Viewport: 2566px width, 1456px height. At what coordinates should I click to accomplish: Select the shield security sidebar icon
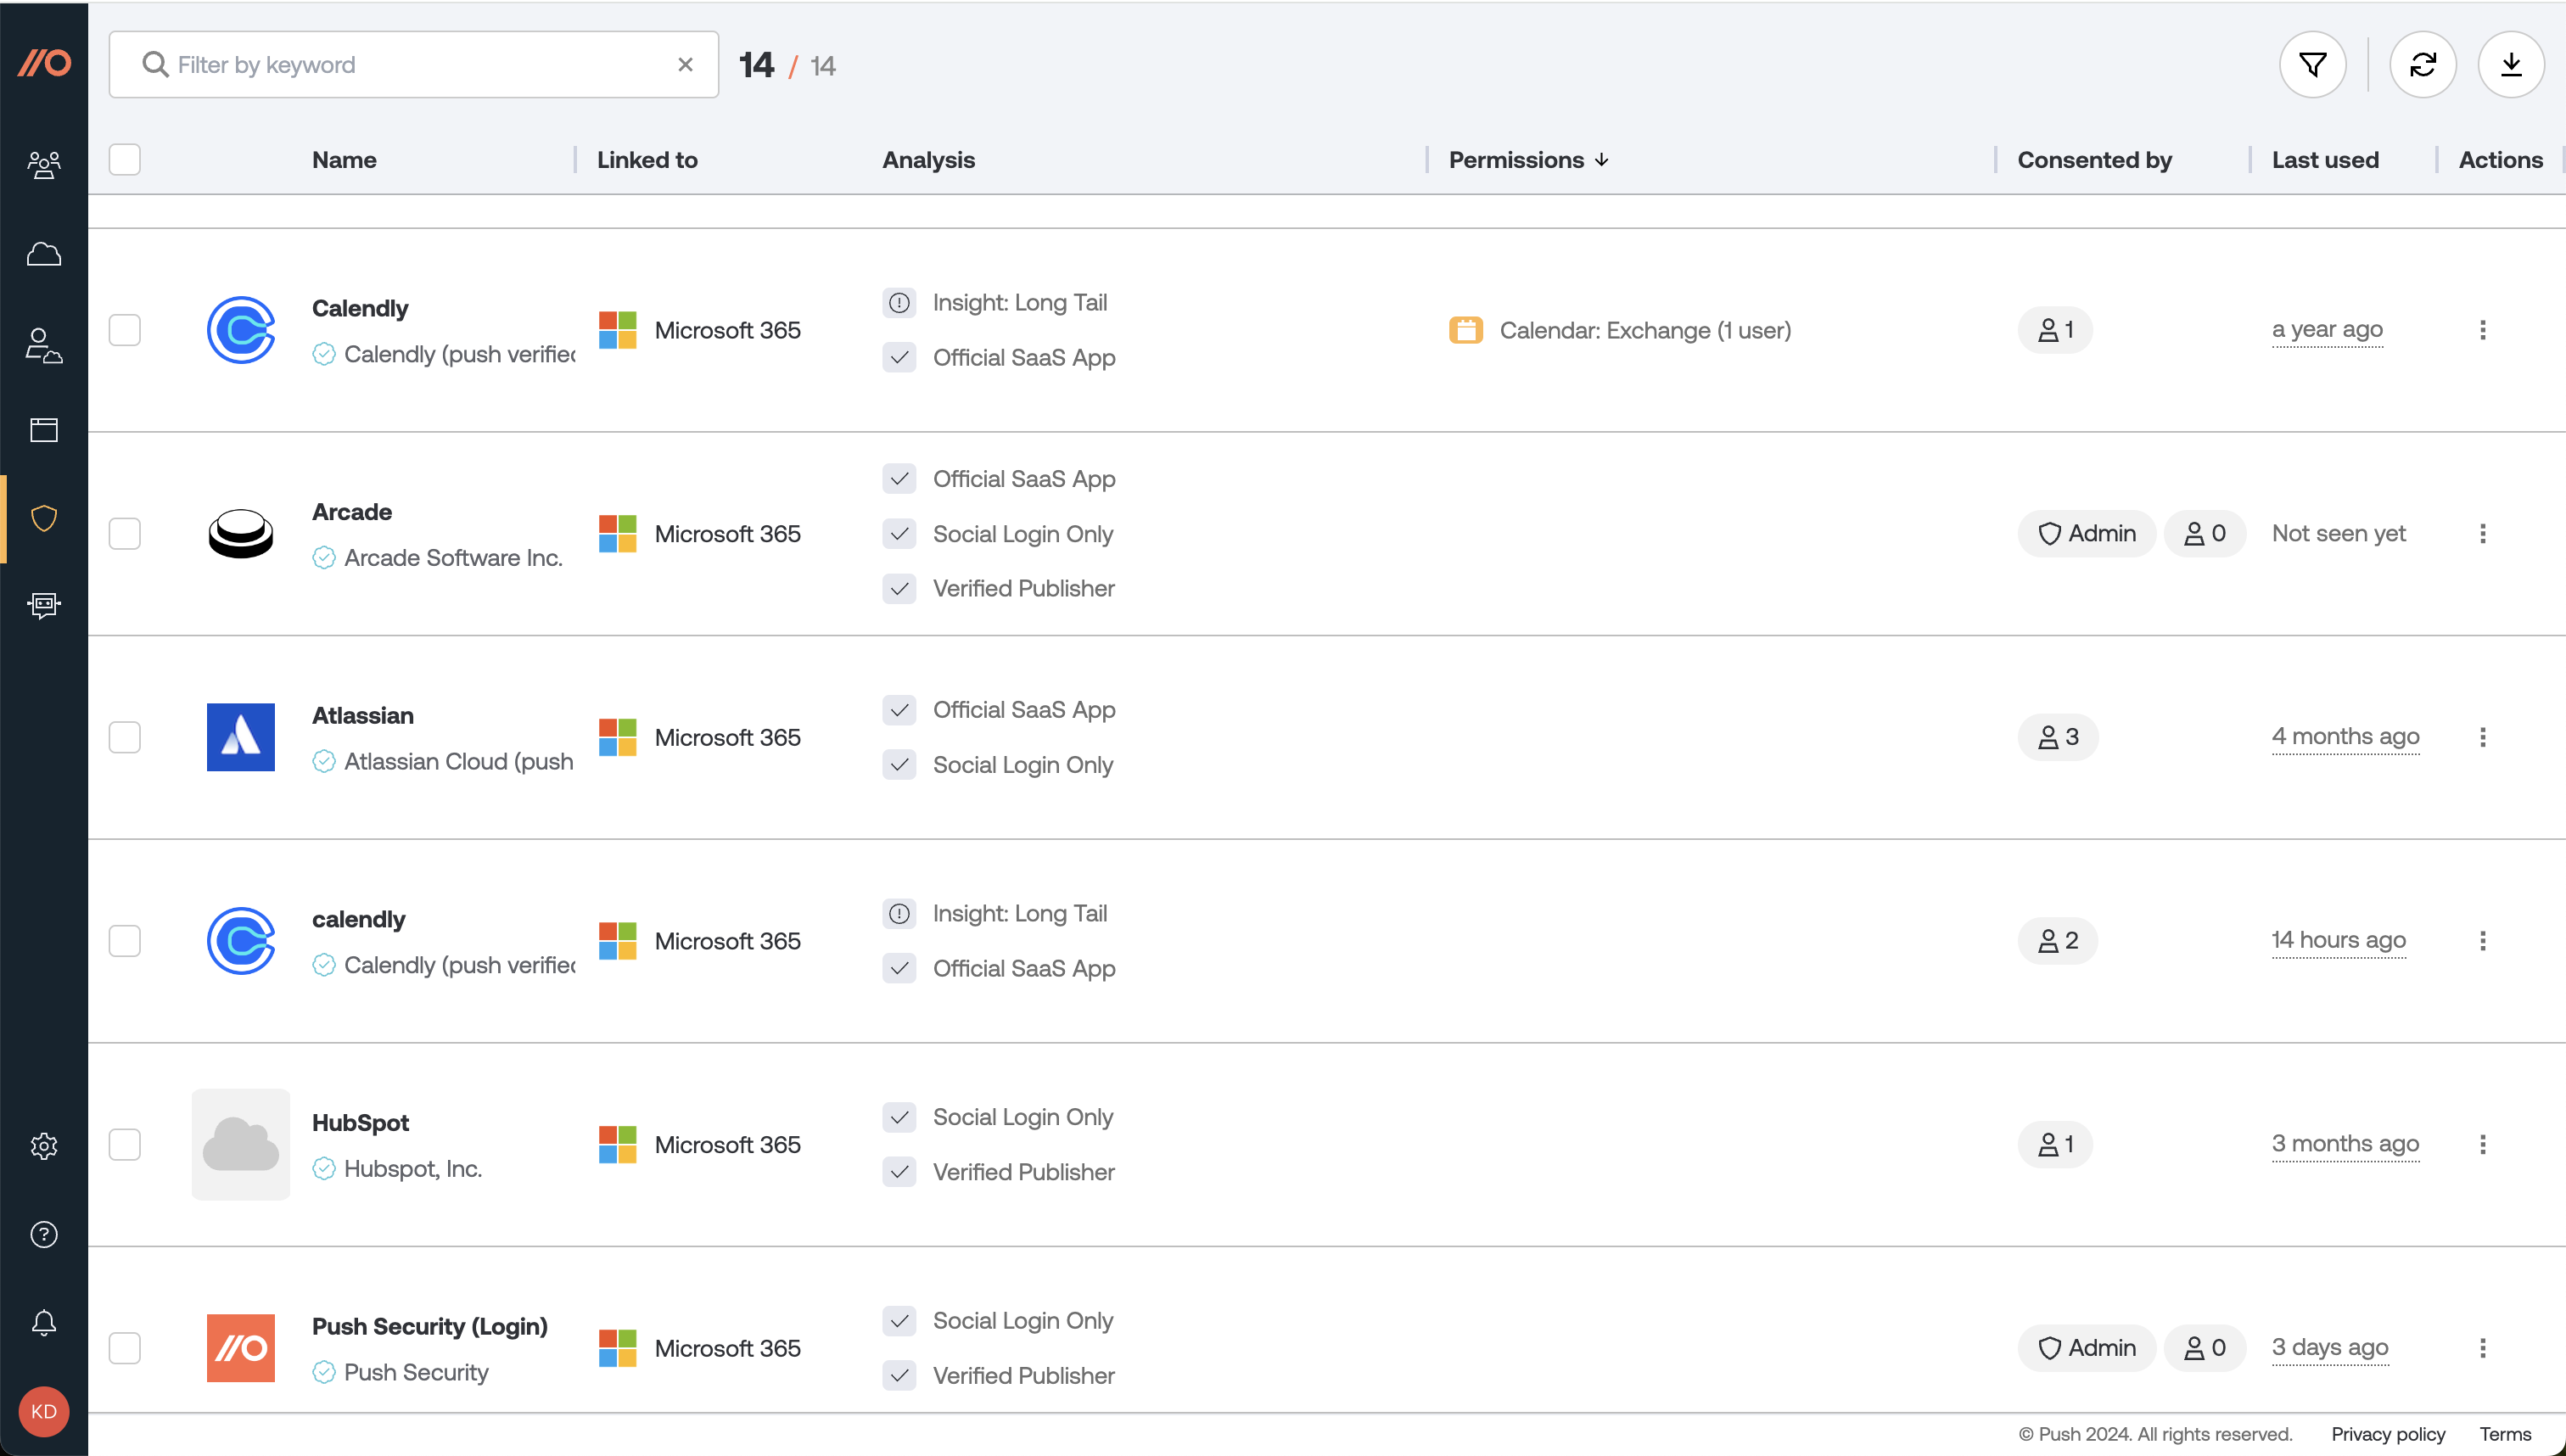pos(44,518)
